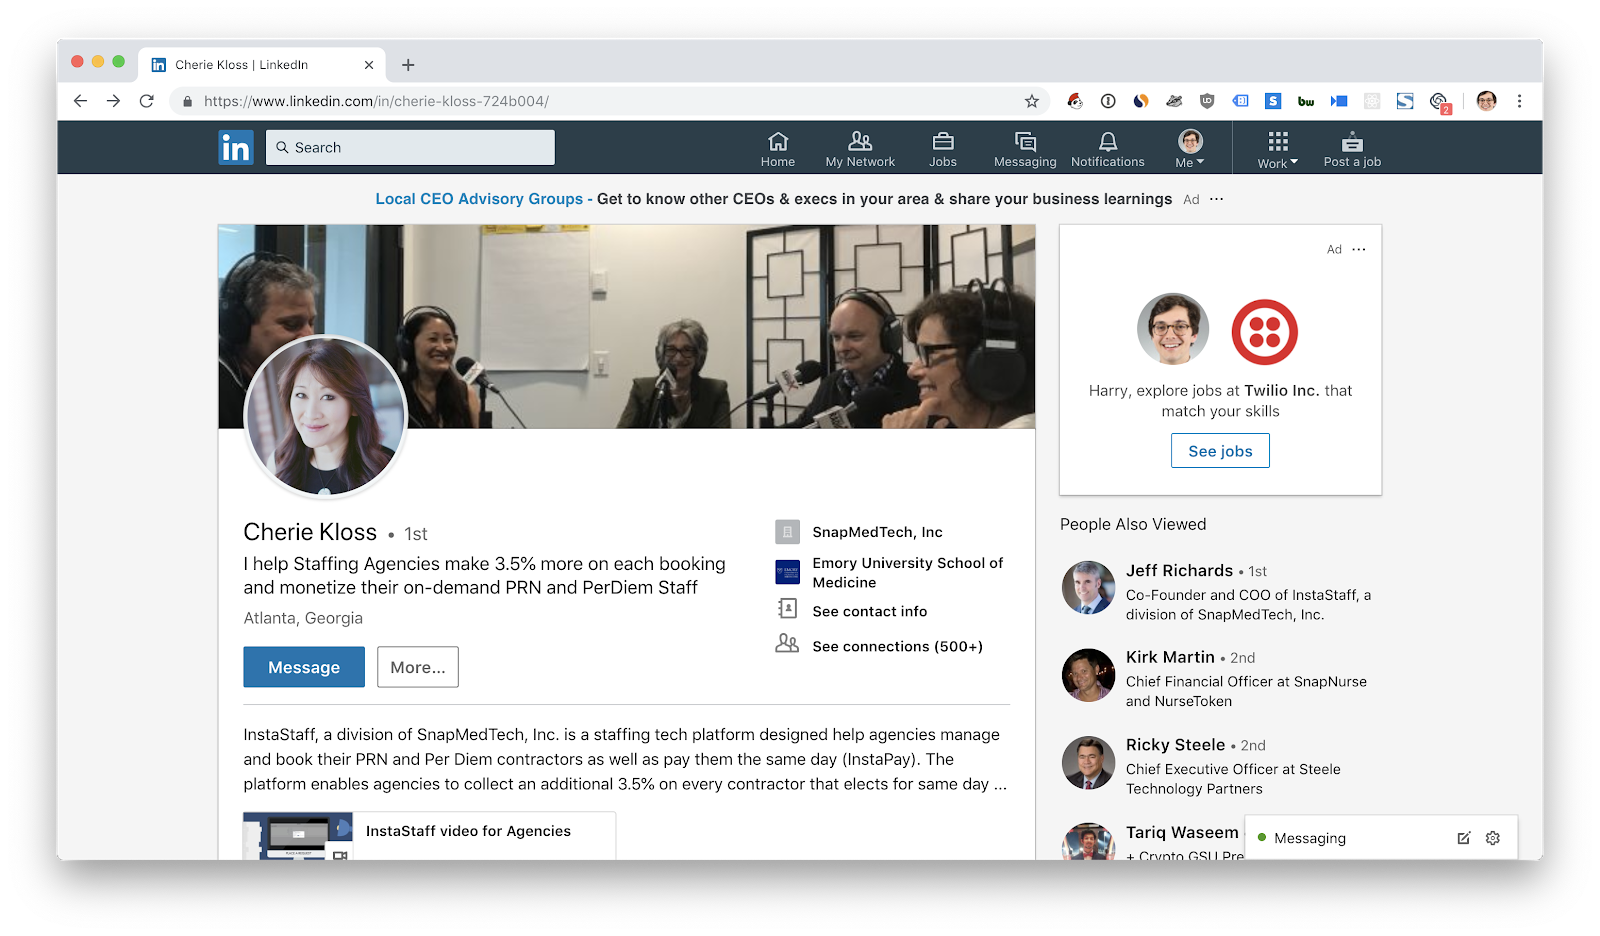Viewport: 1600px width, 936px height.
Task: Click the connections people icon
Action: click(x=788, y=643)
